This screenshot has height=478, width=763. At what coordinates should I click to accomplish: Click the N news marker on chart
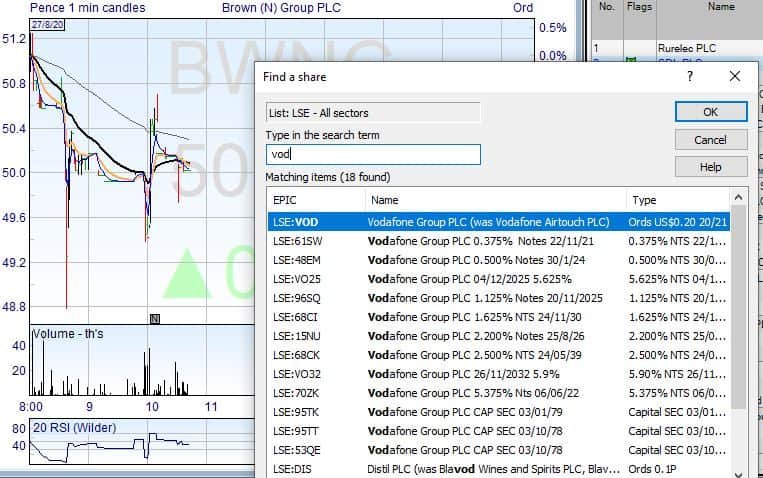(x=155, y=318)
